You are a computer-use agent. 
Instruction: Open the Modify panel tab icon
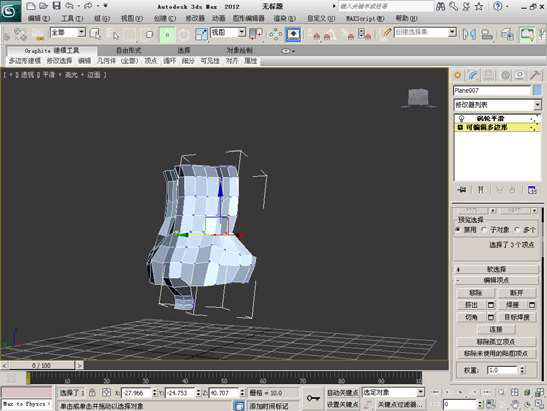click(x=473, y=75)
